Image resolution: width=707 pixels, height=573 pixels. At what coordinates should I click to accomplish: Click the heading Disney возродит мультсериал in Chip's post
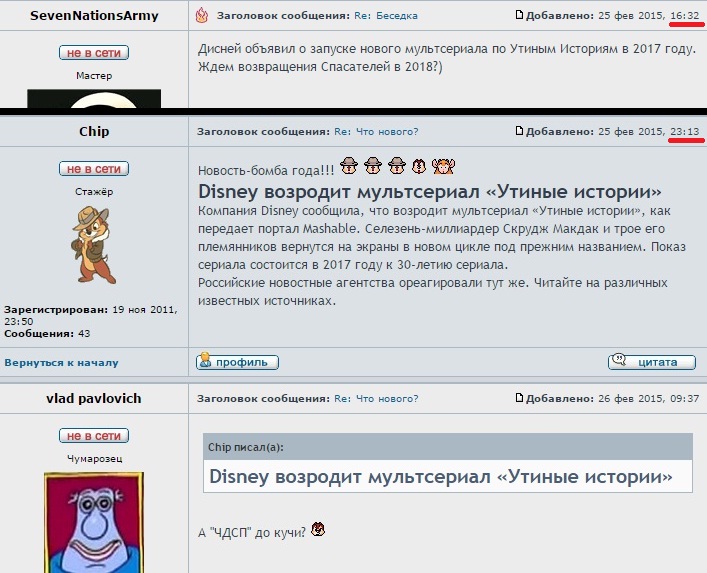tap(430, 192)
